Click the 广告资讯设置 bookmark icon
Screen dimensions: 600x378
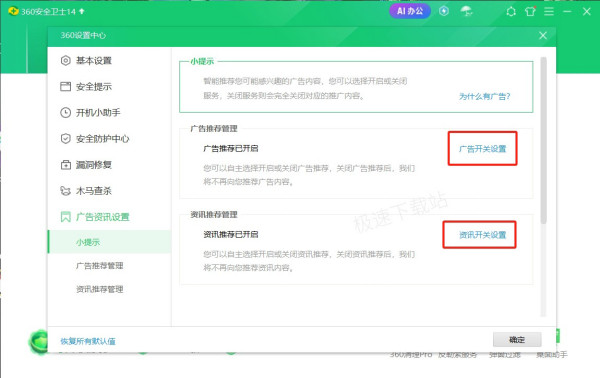65,217
